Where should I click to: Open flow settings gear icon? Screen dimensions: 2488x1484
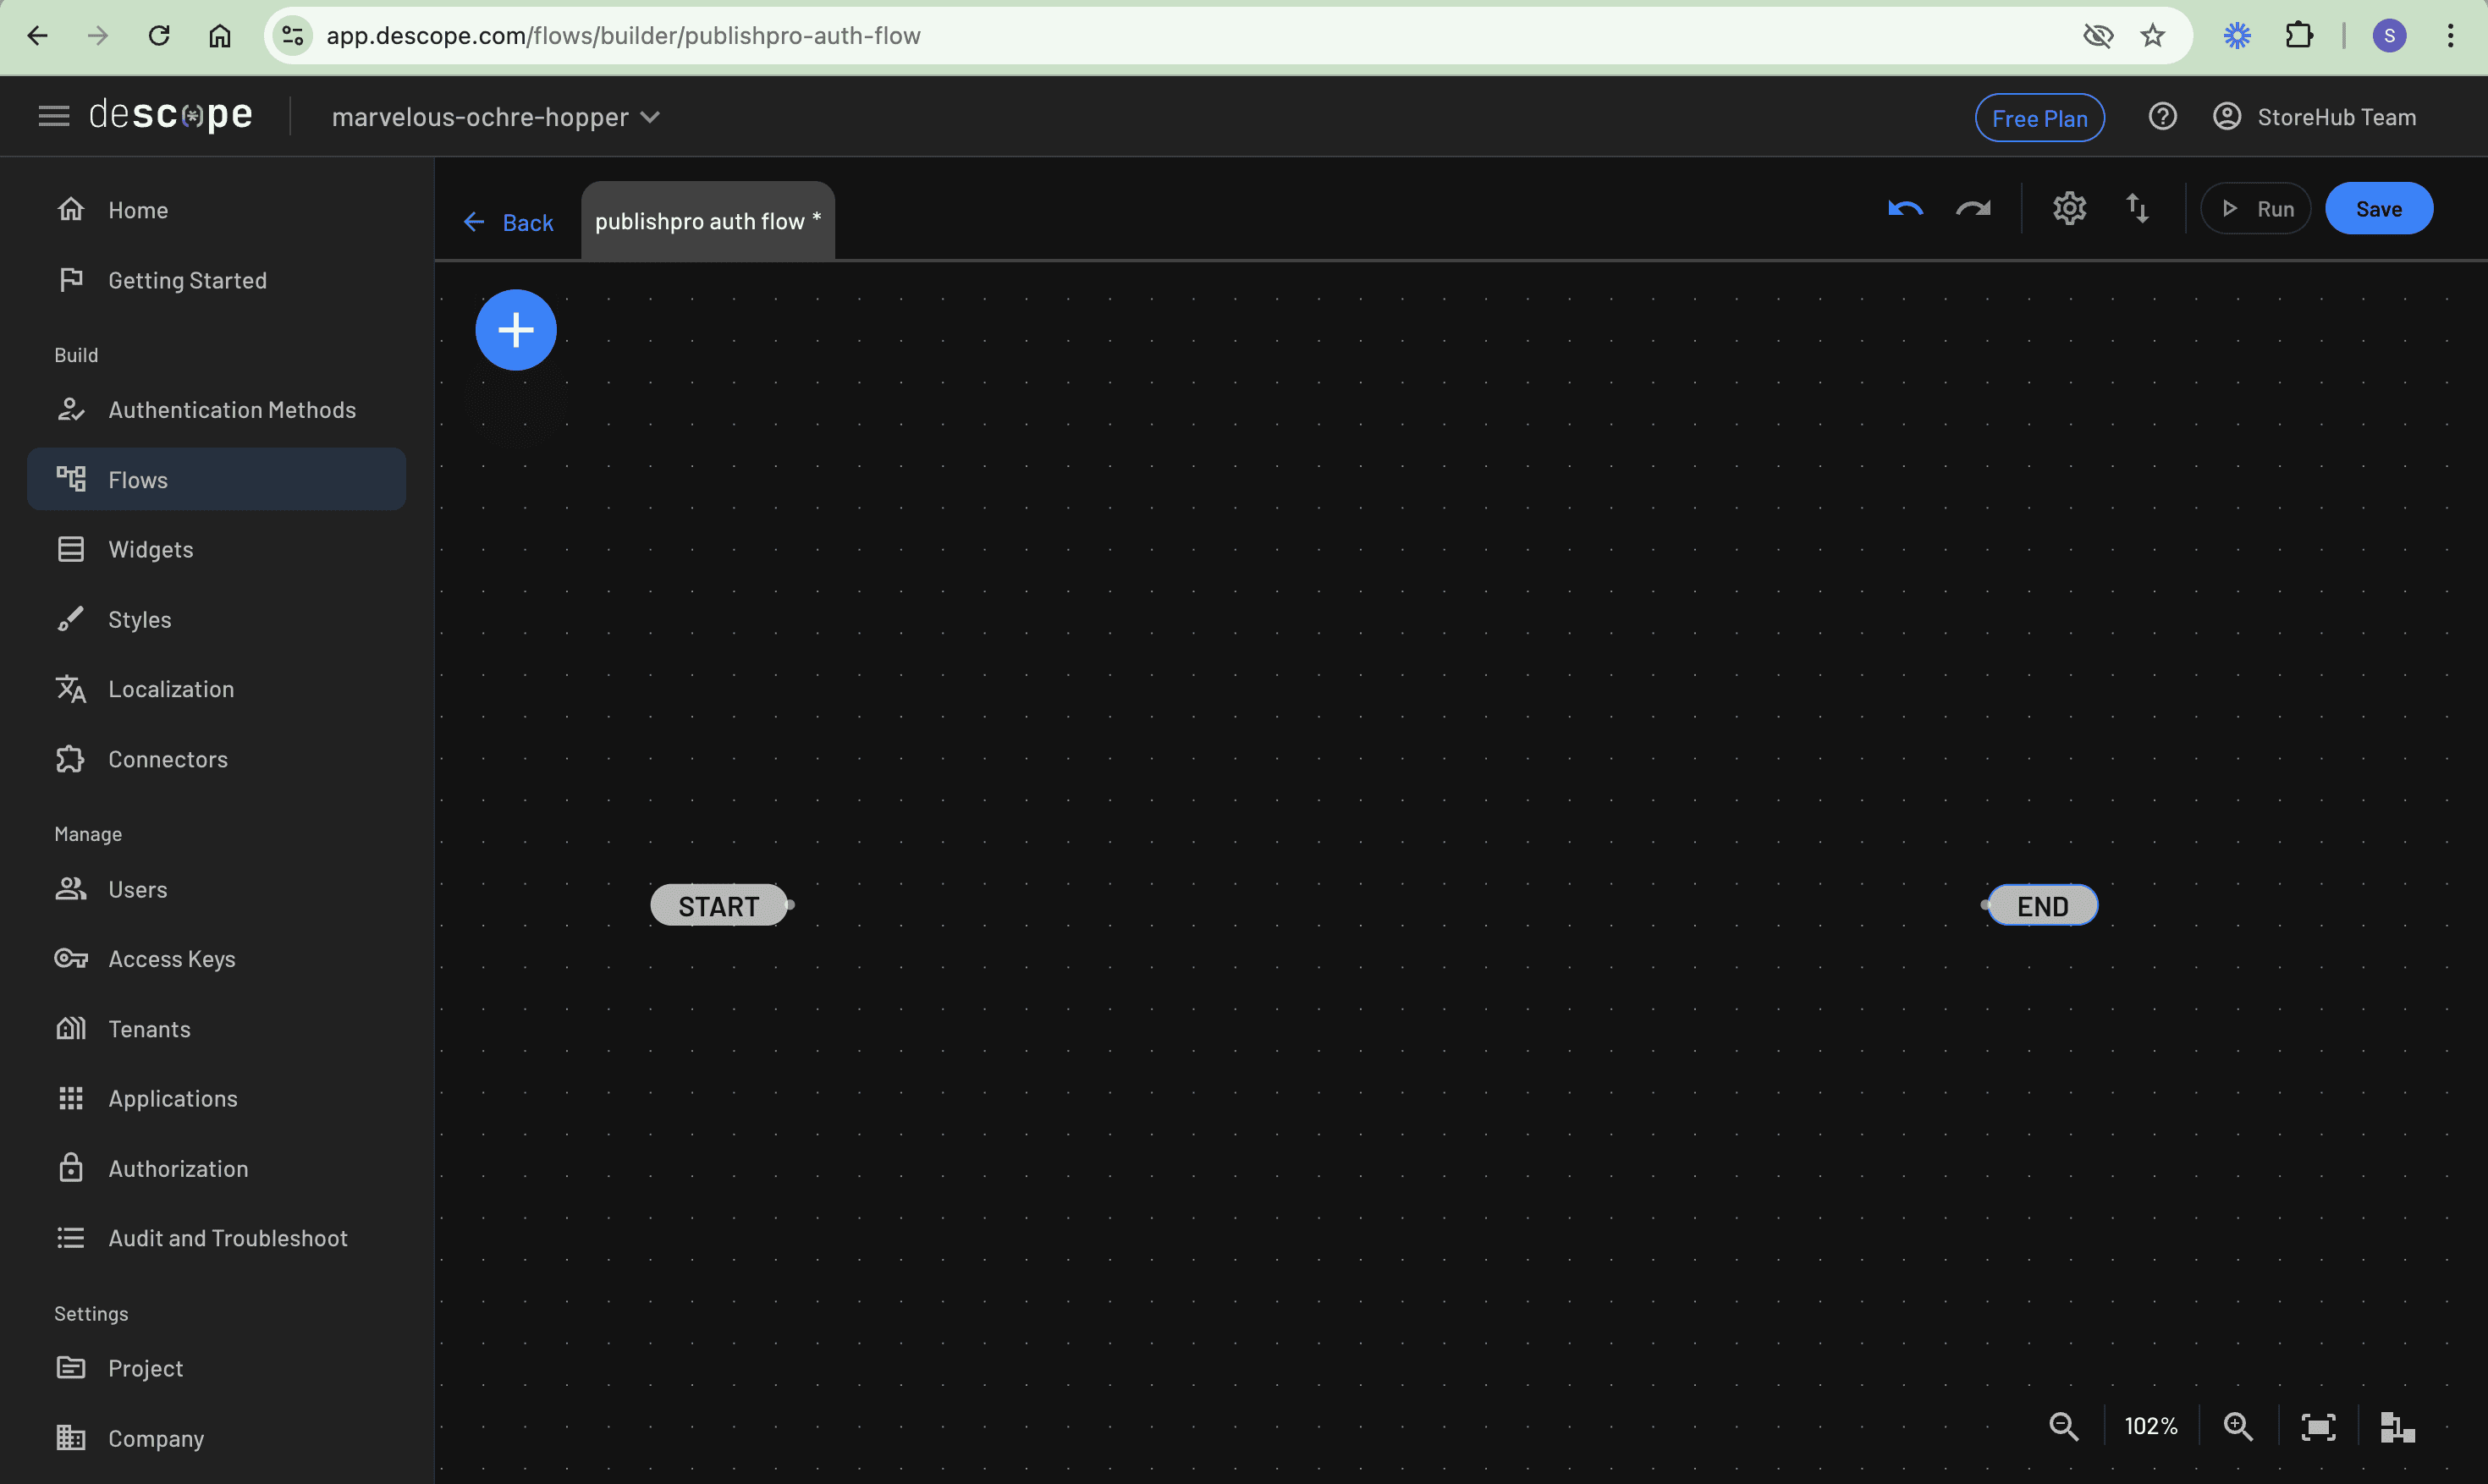pos(2069,209)
